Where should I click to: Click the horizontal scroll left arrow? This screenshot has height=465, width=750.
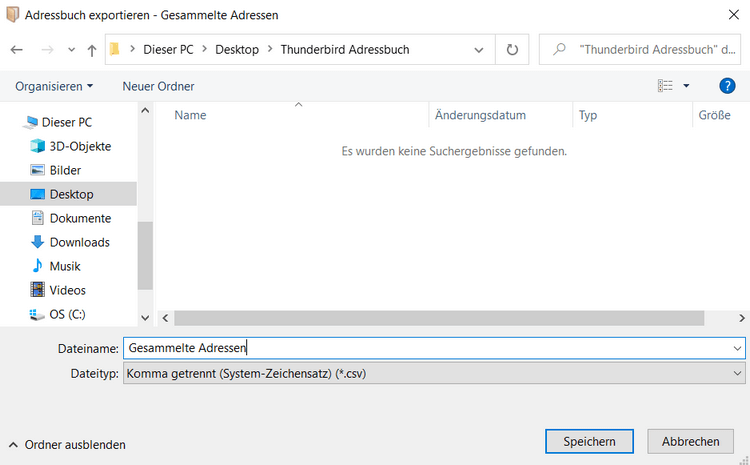pos(165,318)
